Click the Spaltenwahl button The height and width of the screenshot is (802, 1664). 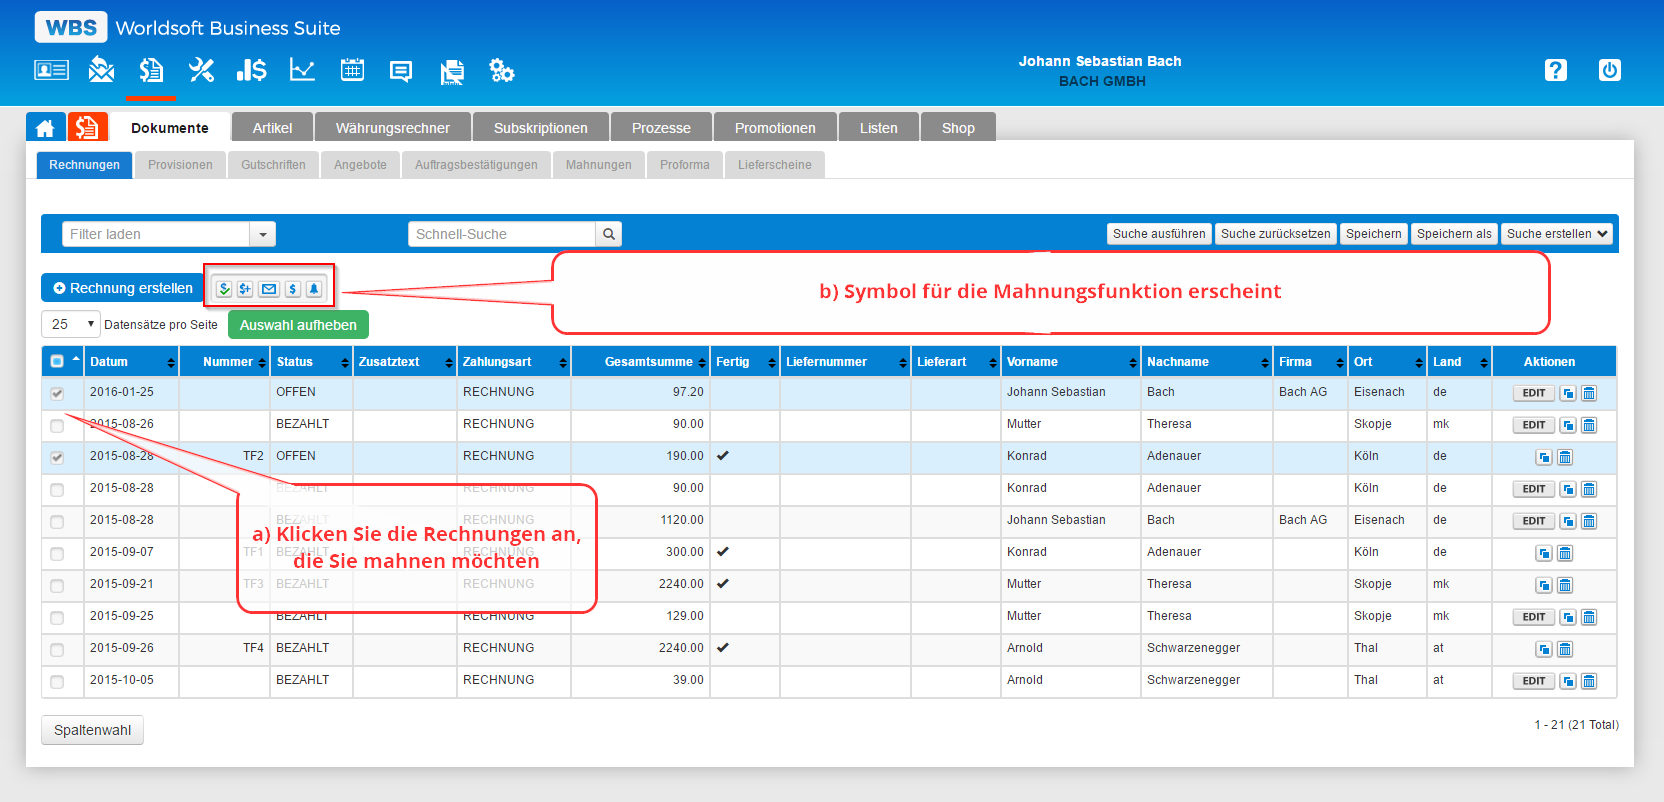(92, 730)
